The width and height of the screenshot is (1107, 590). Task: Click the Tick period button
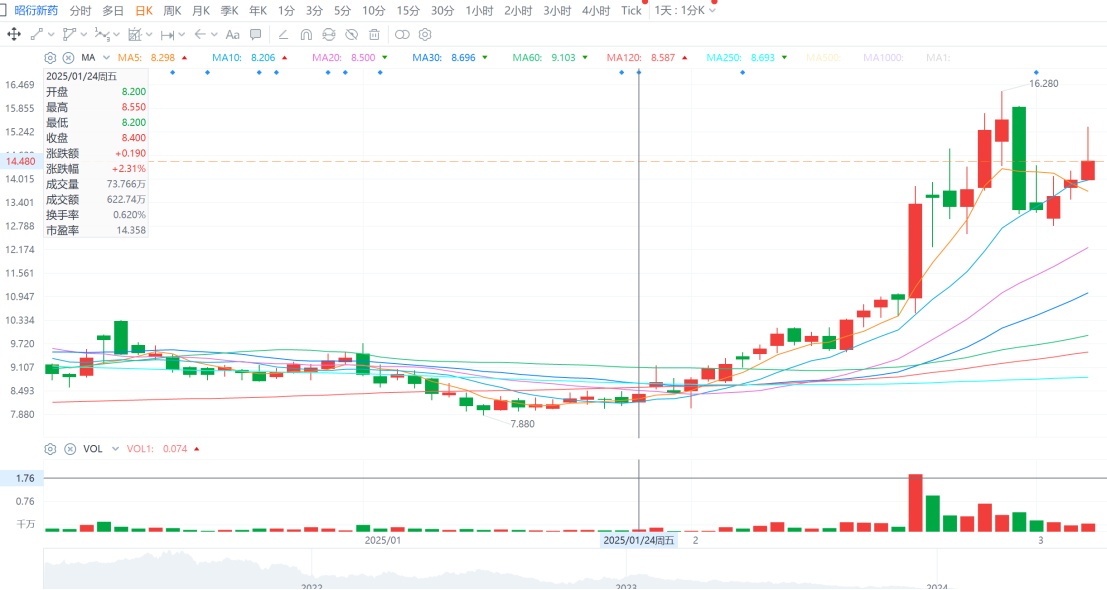click(631, 10)
